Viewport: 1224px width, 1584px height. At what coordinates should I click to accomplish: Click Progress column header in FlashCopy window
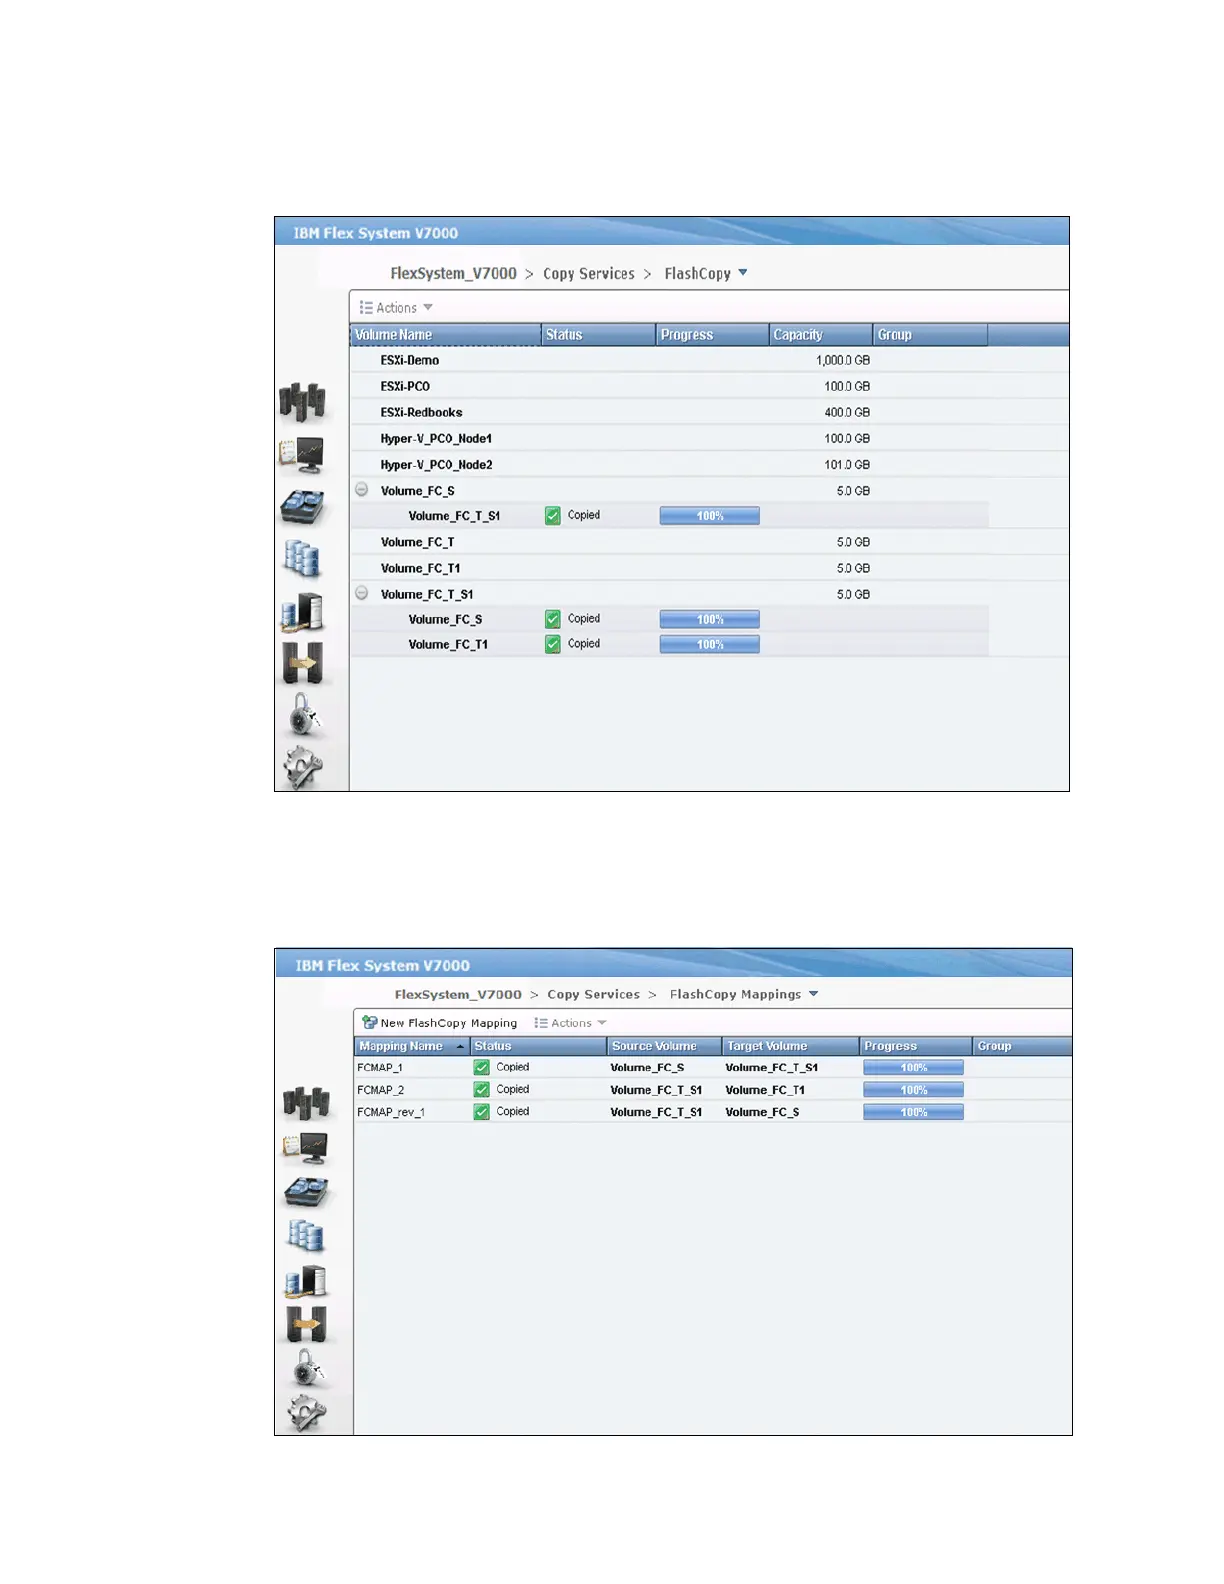coord(712,335)
